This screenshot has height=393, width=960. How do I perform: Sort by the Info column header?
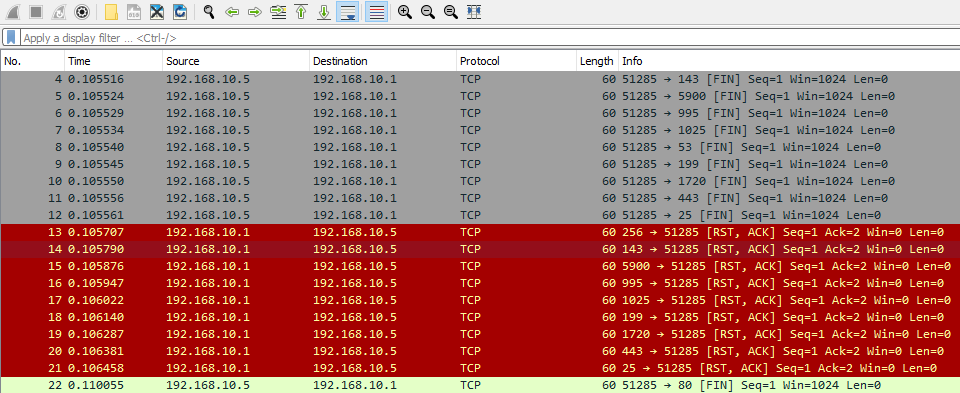(789, 61)
